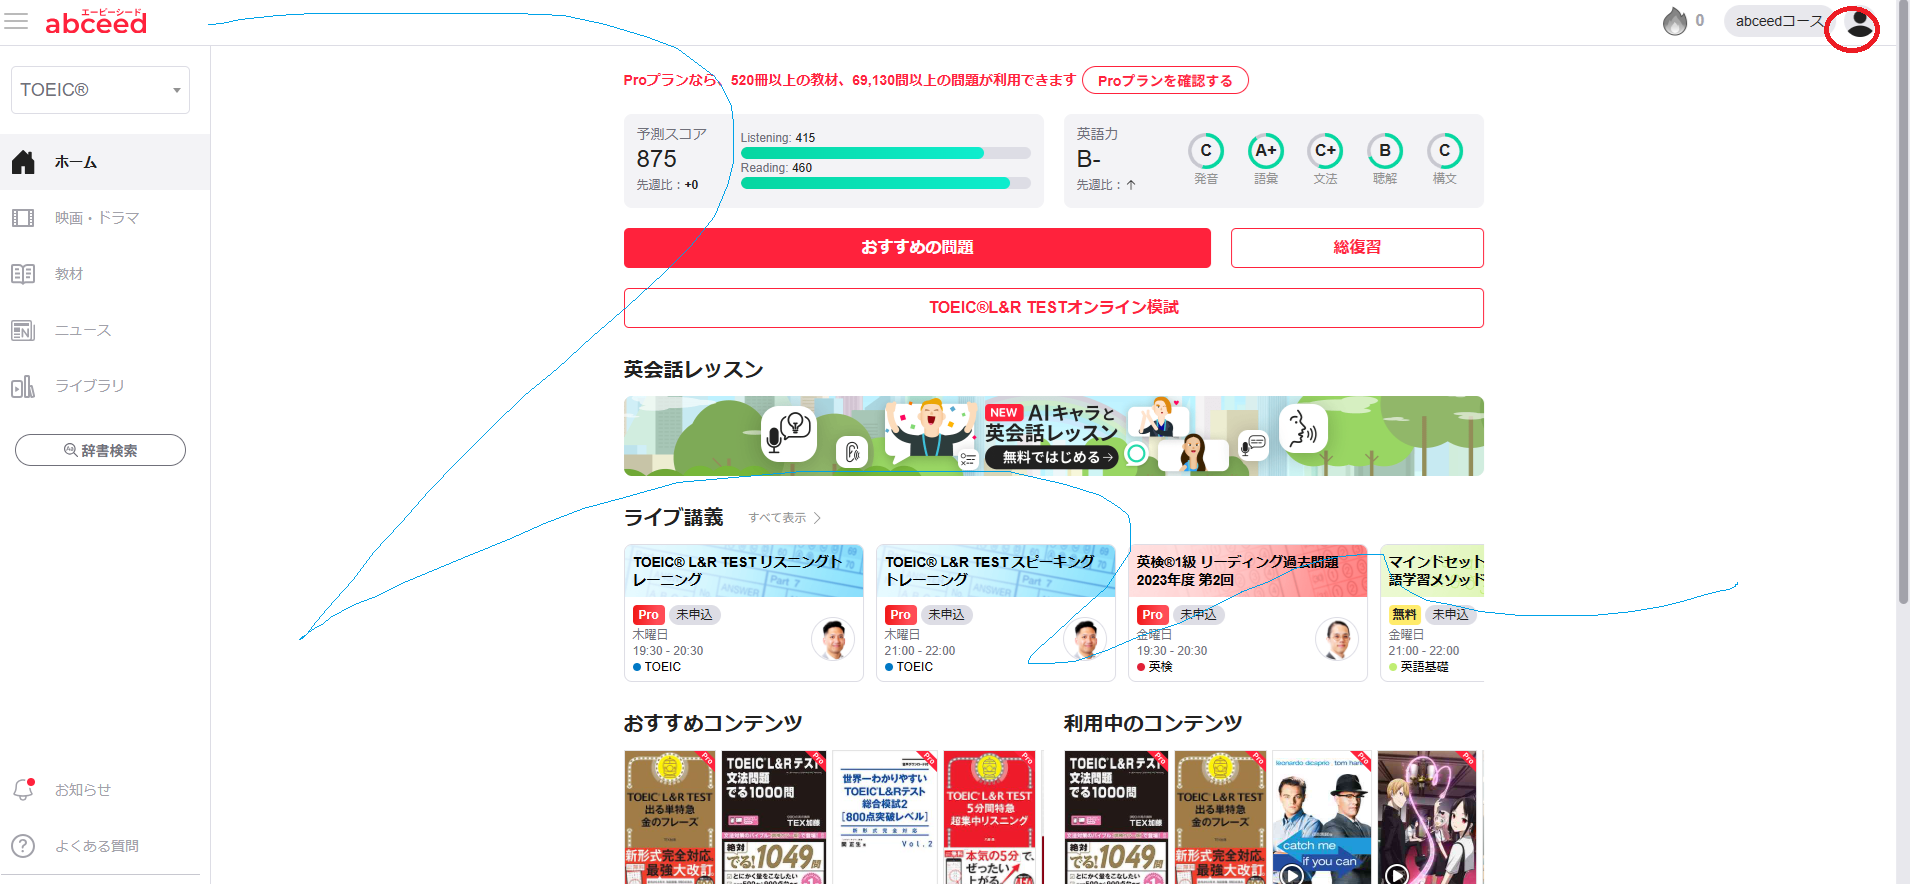This screenshot has height=884, width=1910.
Task: Click the よくある質問 question mark icon
Action: [23, 846]
